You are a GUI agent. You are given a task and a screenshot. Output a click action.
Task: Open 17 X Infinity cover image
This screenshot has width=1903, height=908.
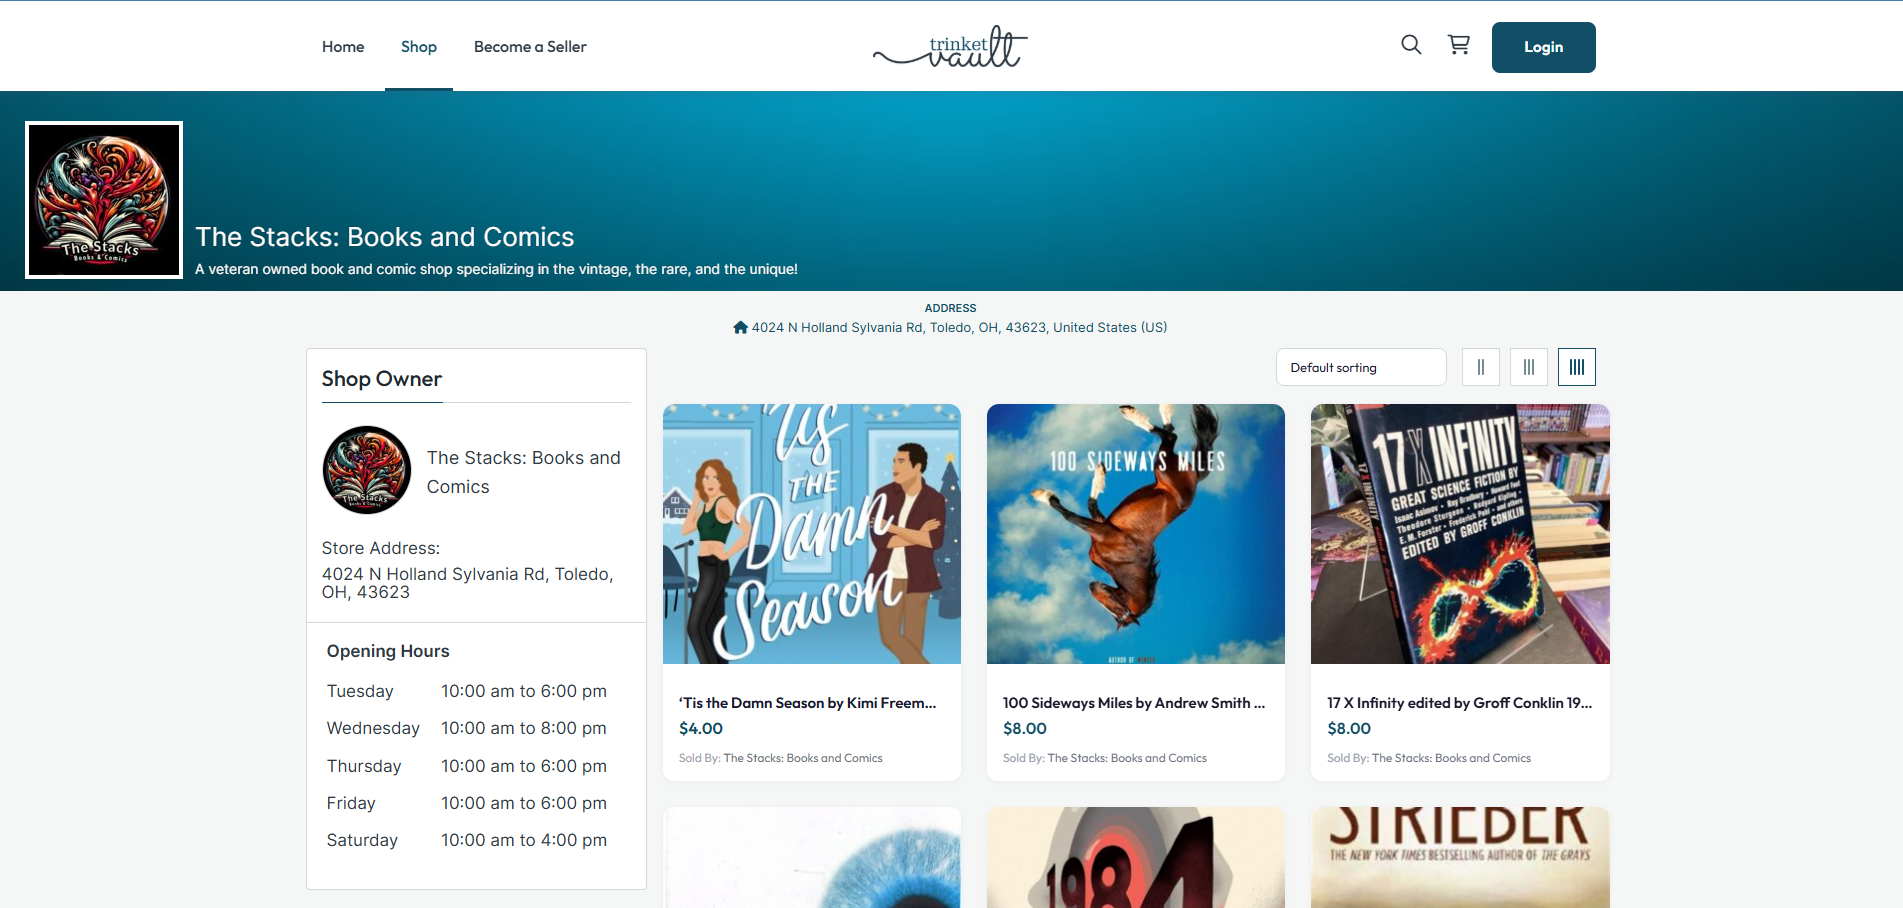(1460, 534)
